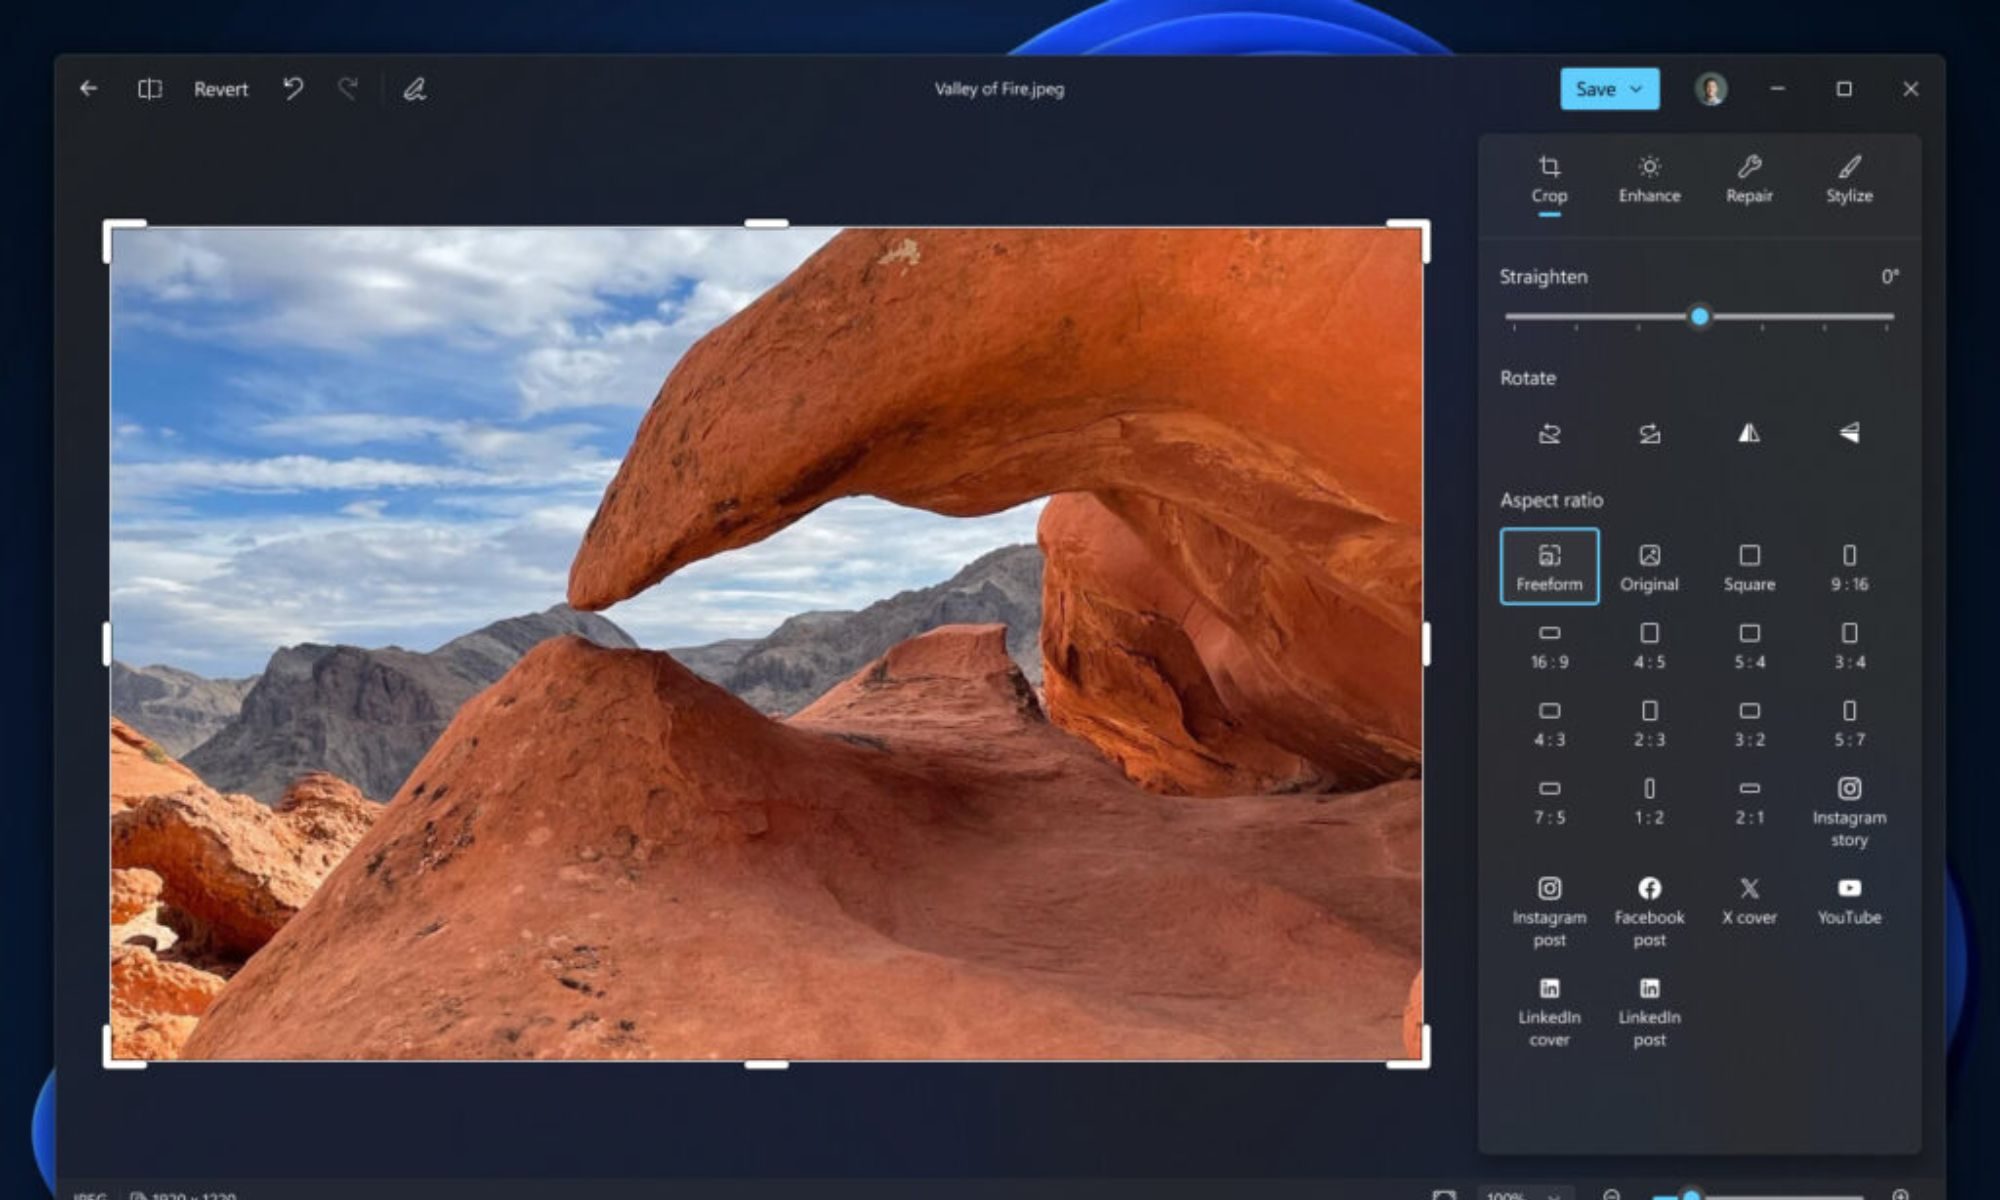Screen dimensions: 2000x1200
Task: Choose the Instagram post preset
Action: click(x=1549, y=913)
